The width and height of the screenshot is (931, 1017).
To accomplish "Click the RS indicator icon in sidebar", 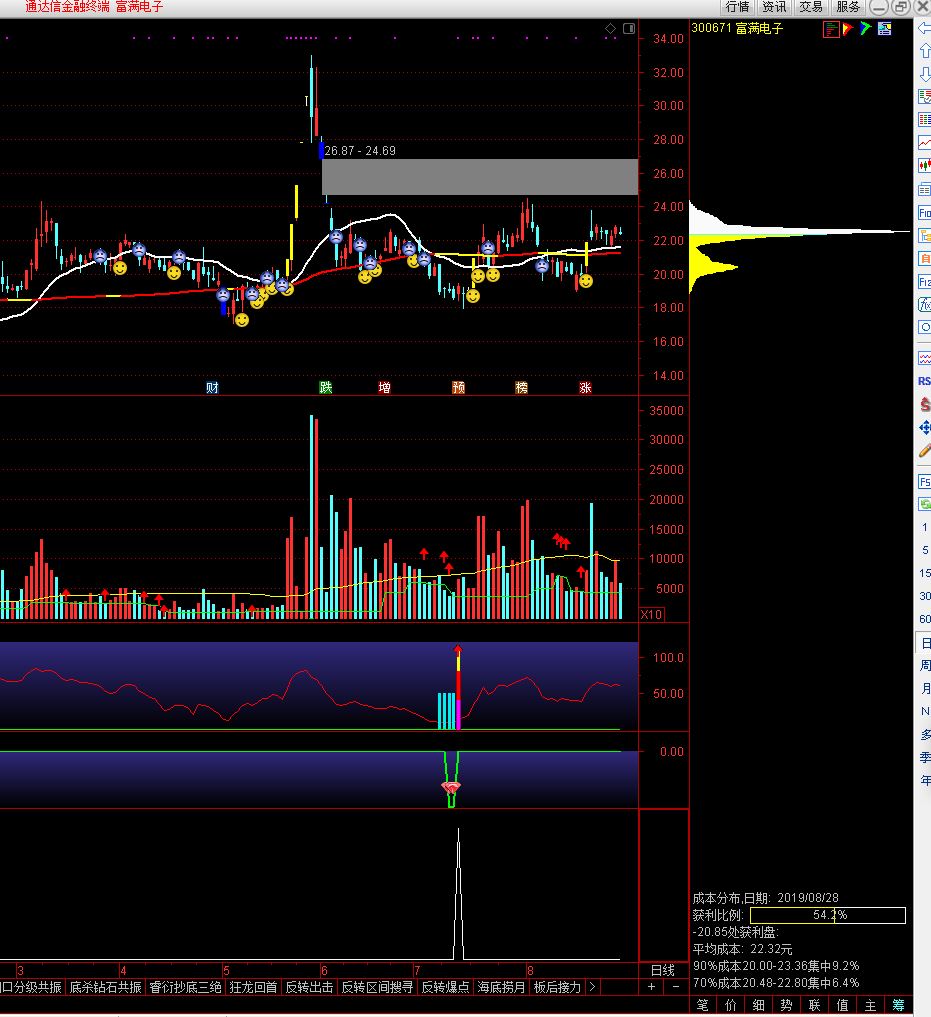I will [x=924, y=381].
